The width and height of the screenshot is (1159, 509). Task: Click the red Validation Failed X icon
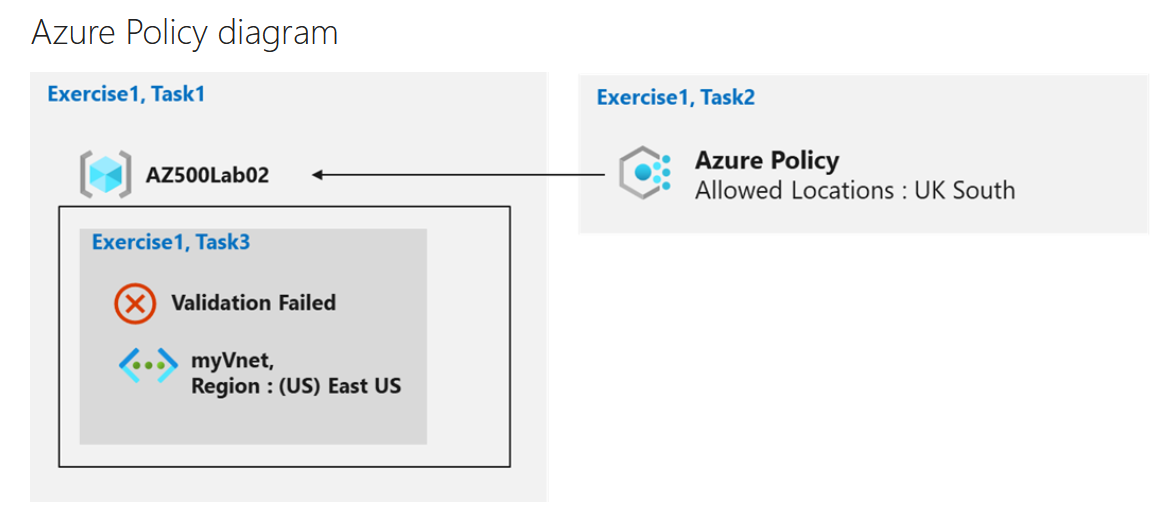click(x=135, y=303)
